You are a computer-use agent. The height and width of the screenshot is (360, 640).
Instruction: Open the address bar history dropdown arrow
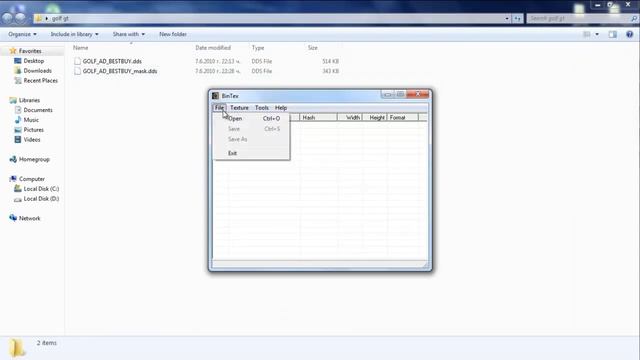pyautogui.click(x=507, y=18)
